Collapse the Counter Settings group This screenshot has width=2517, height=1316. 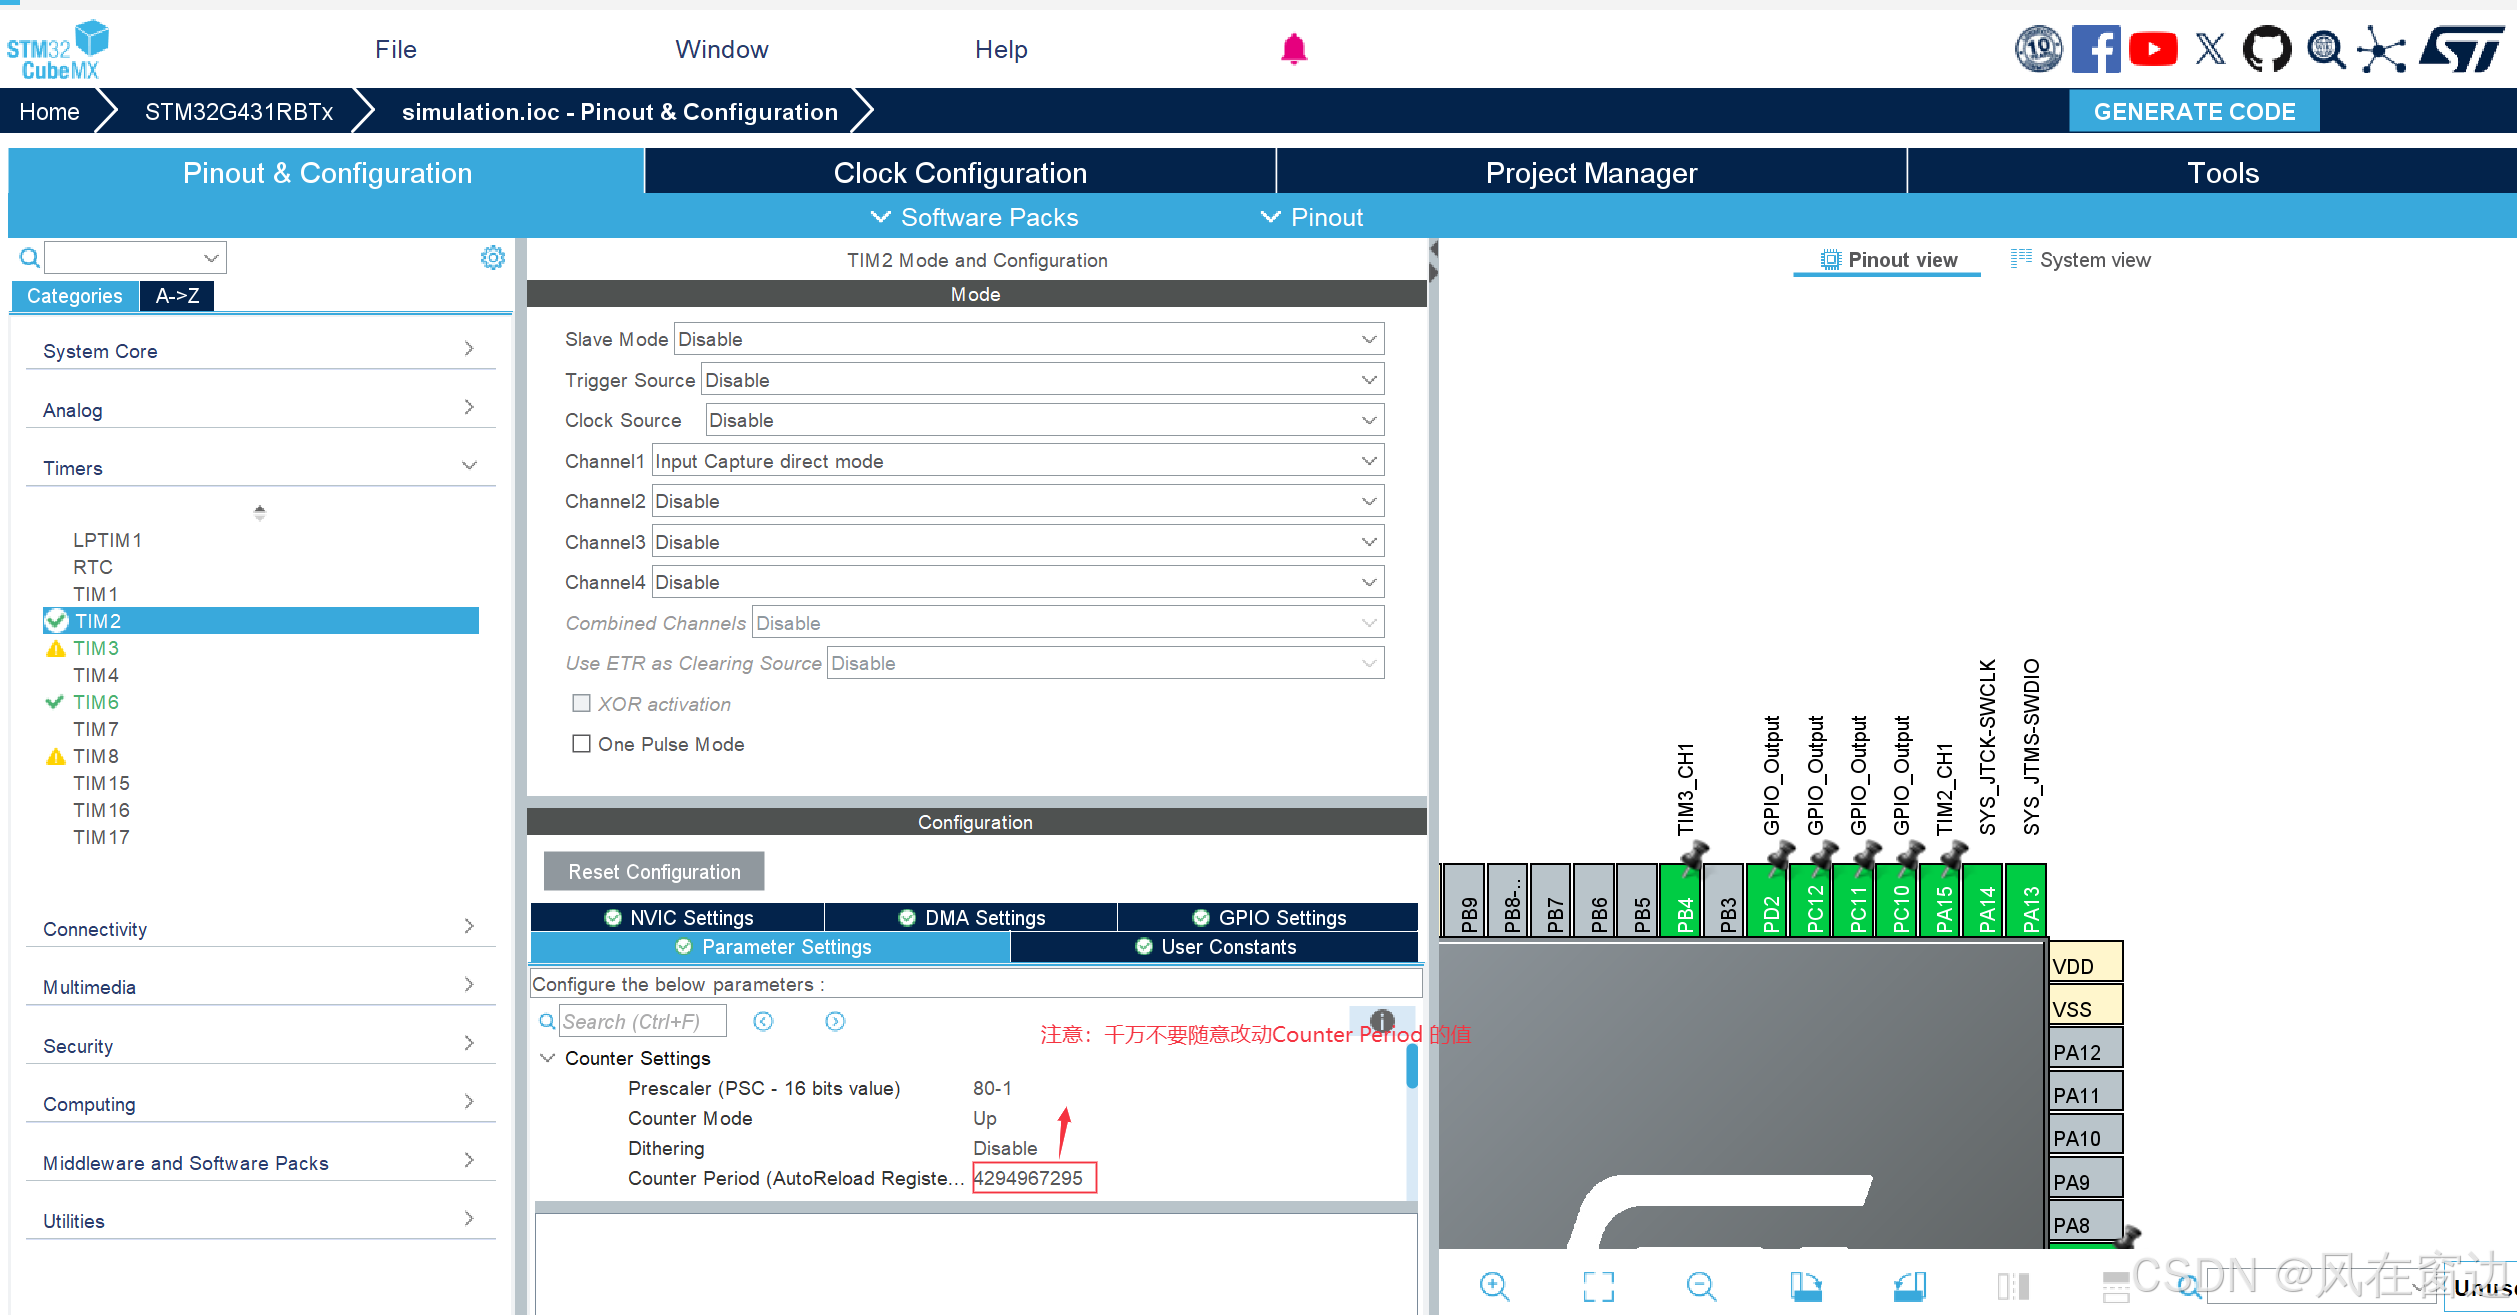click(x=547, y=1058)
